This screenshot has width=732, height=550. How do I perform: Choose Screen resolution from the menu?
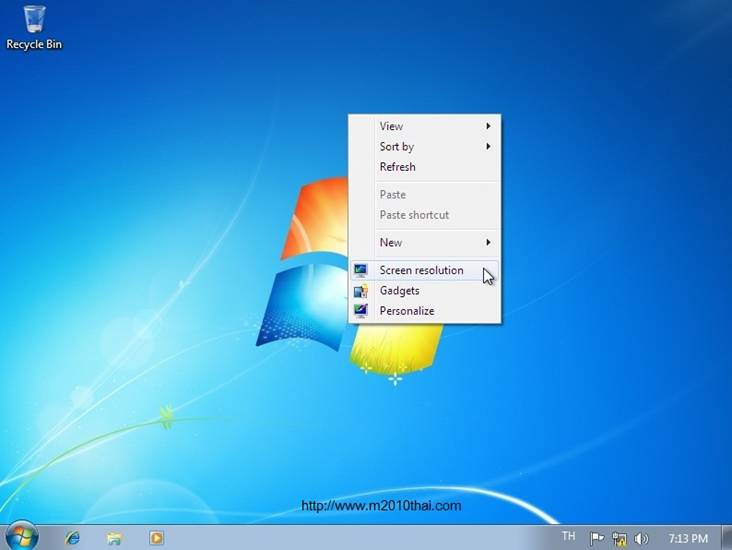(424, 270)
